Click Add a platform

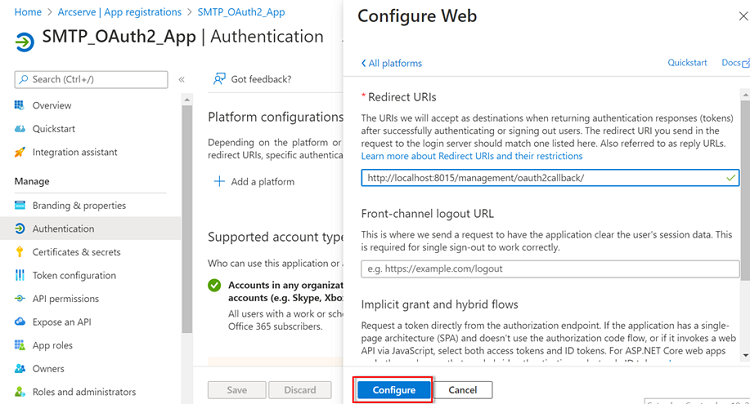coord(254,182)
